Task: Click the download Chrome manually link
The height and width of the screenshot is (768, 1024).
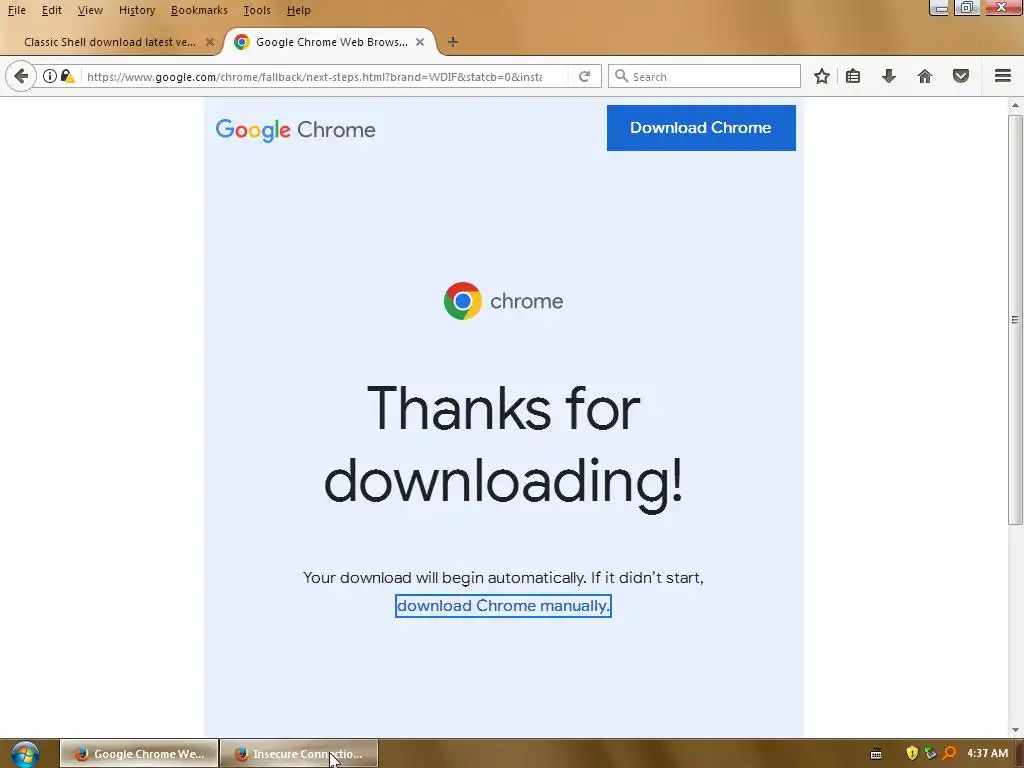Action: pyautogui.click(x=503, y=606)
